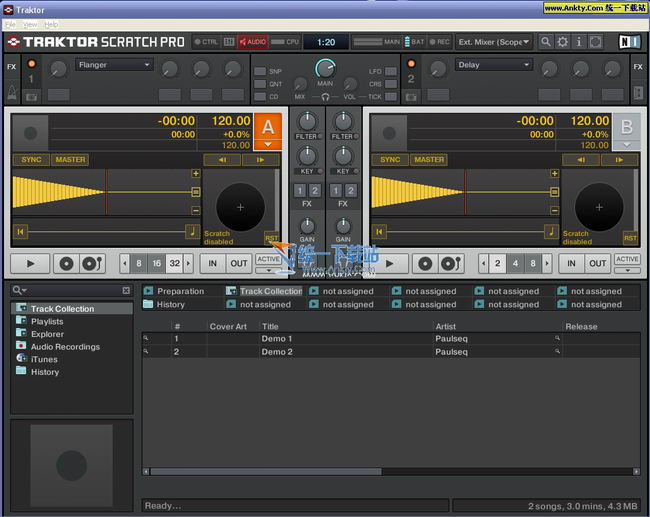Open Flanger effect dropdown
Image resolution: width=650 pixels, height=517 pixels.
tap(114, 65)
